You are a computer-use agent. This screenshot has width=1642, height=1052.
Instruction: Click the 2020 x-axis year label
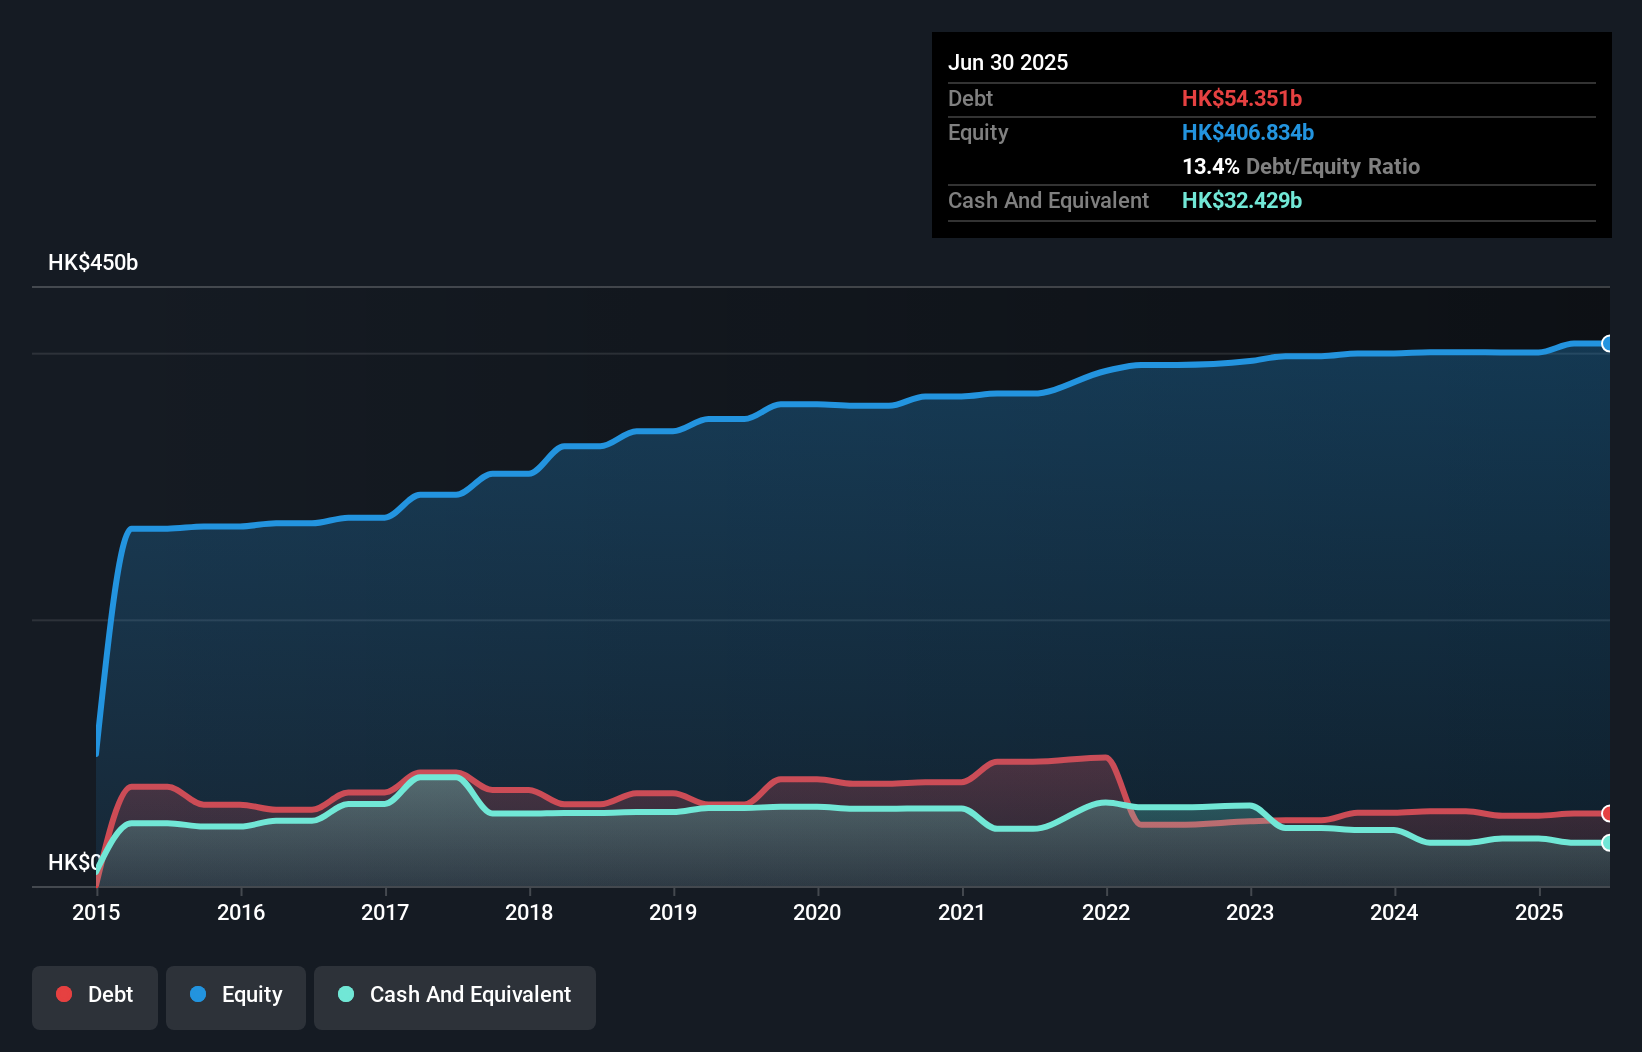click(817, 912)
